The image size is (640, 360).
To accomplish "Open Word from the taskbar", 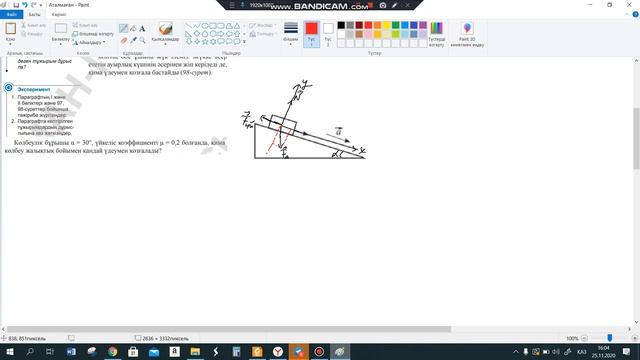I will click(x=71, y=351).
